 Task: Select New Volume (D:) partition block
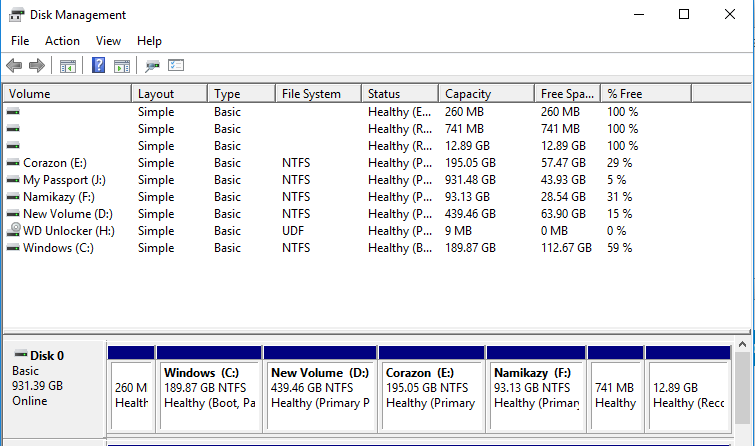[x=320, y=388]
